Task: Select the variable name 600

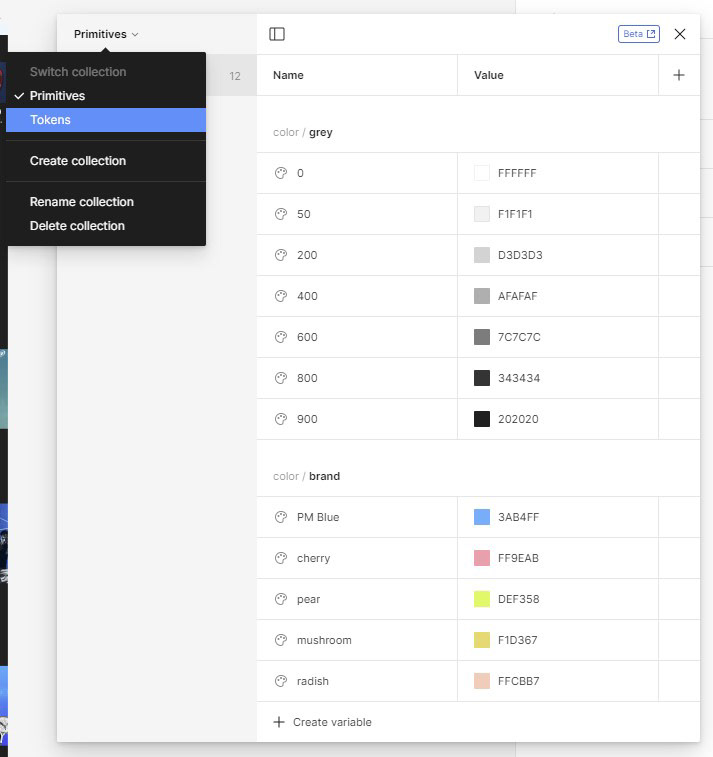Action: (x=307, y=337)
